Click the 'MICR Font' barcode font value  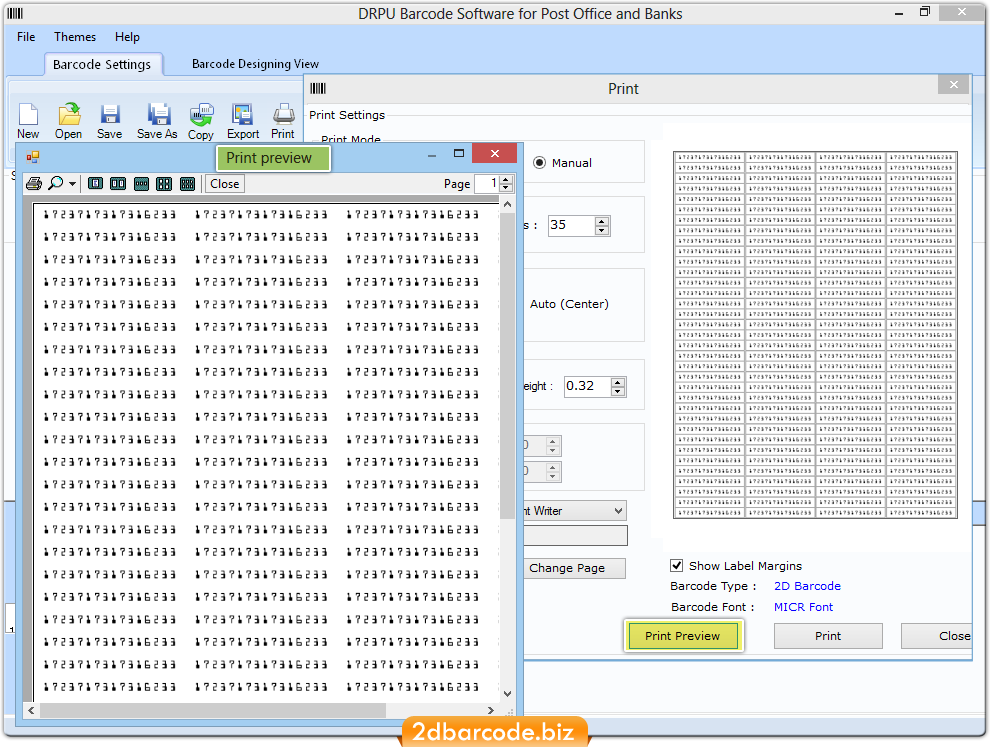pos(803,607)
